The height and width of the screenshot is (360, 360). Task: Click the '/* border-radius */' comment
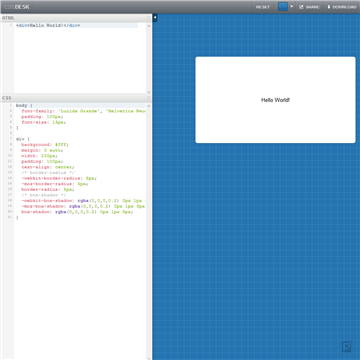coord(48,172)
